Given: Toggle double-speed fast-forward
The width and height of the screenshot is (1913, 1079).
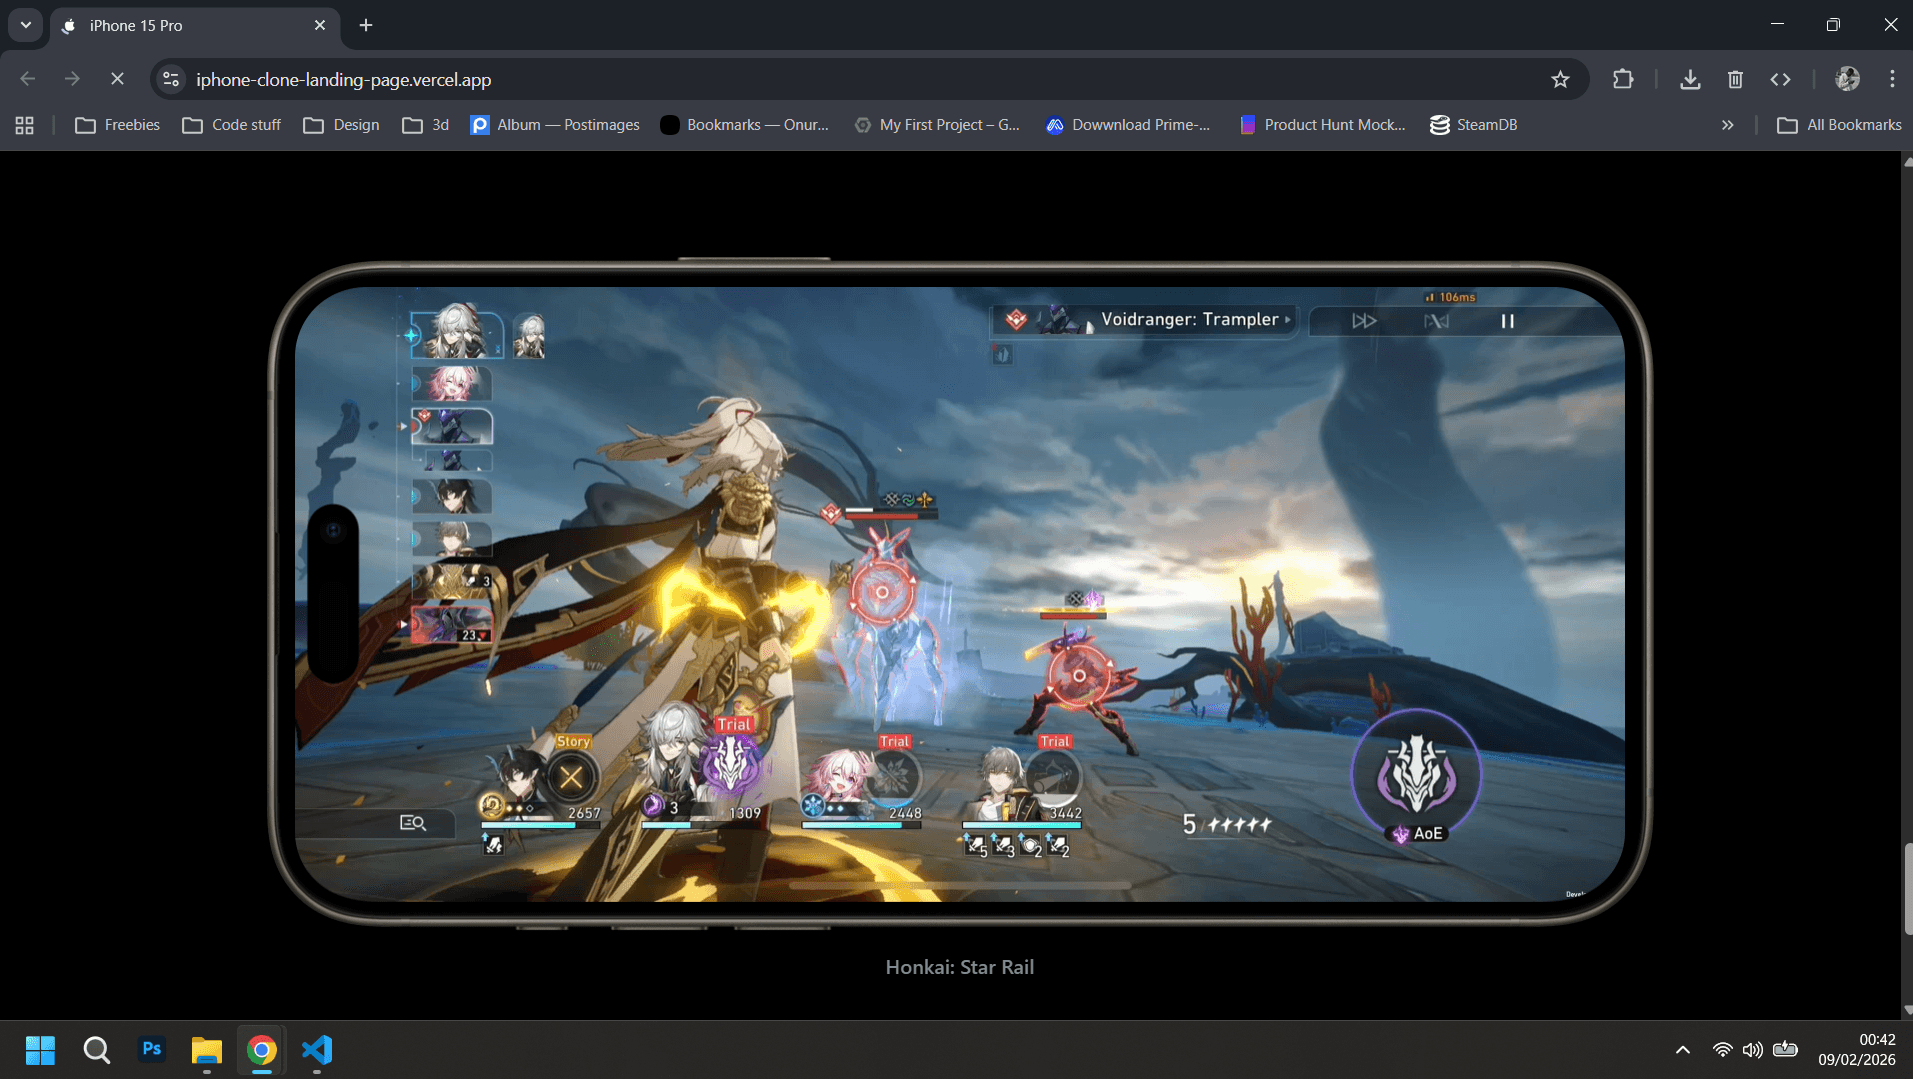Looking at the screenshot, I should click(1363, 321).
